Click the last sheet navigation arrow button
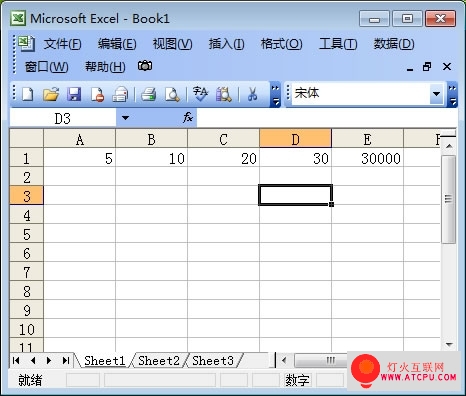 coord(66,361)
